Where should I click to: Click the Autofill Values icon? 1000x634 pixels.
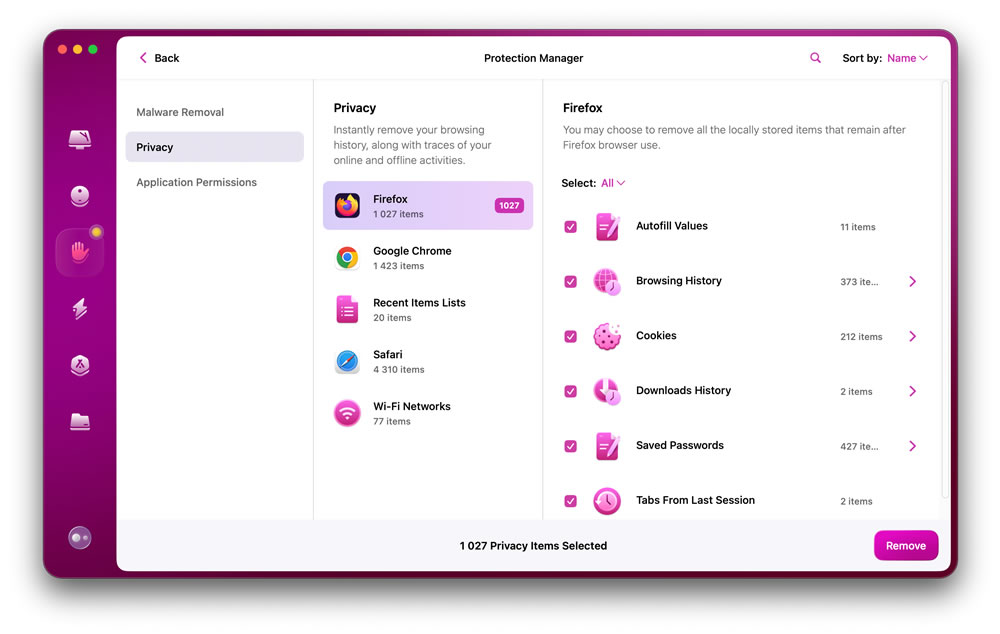(x=607, y=226)
